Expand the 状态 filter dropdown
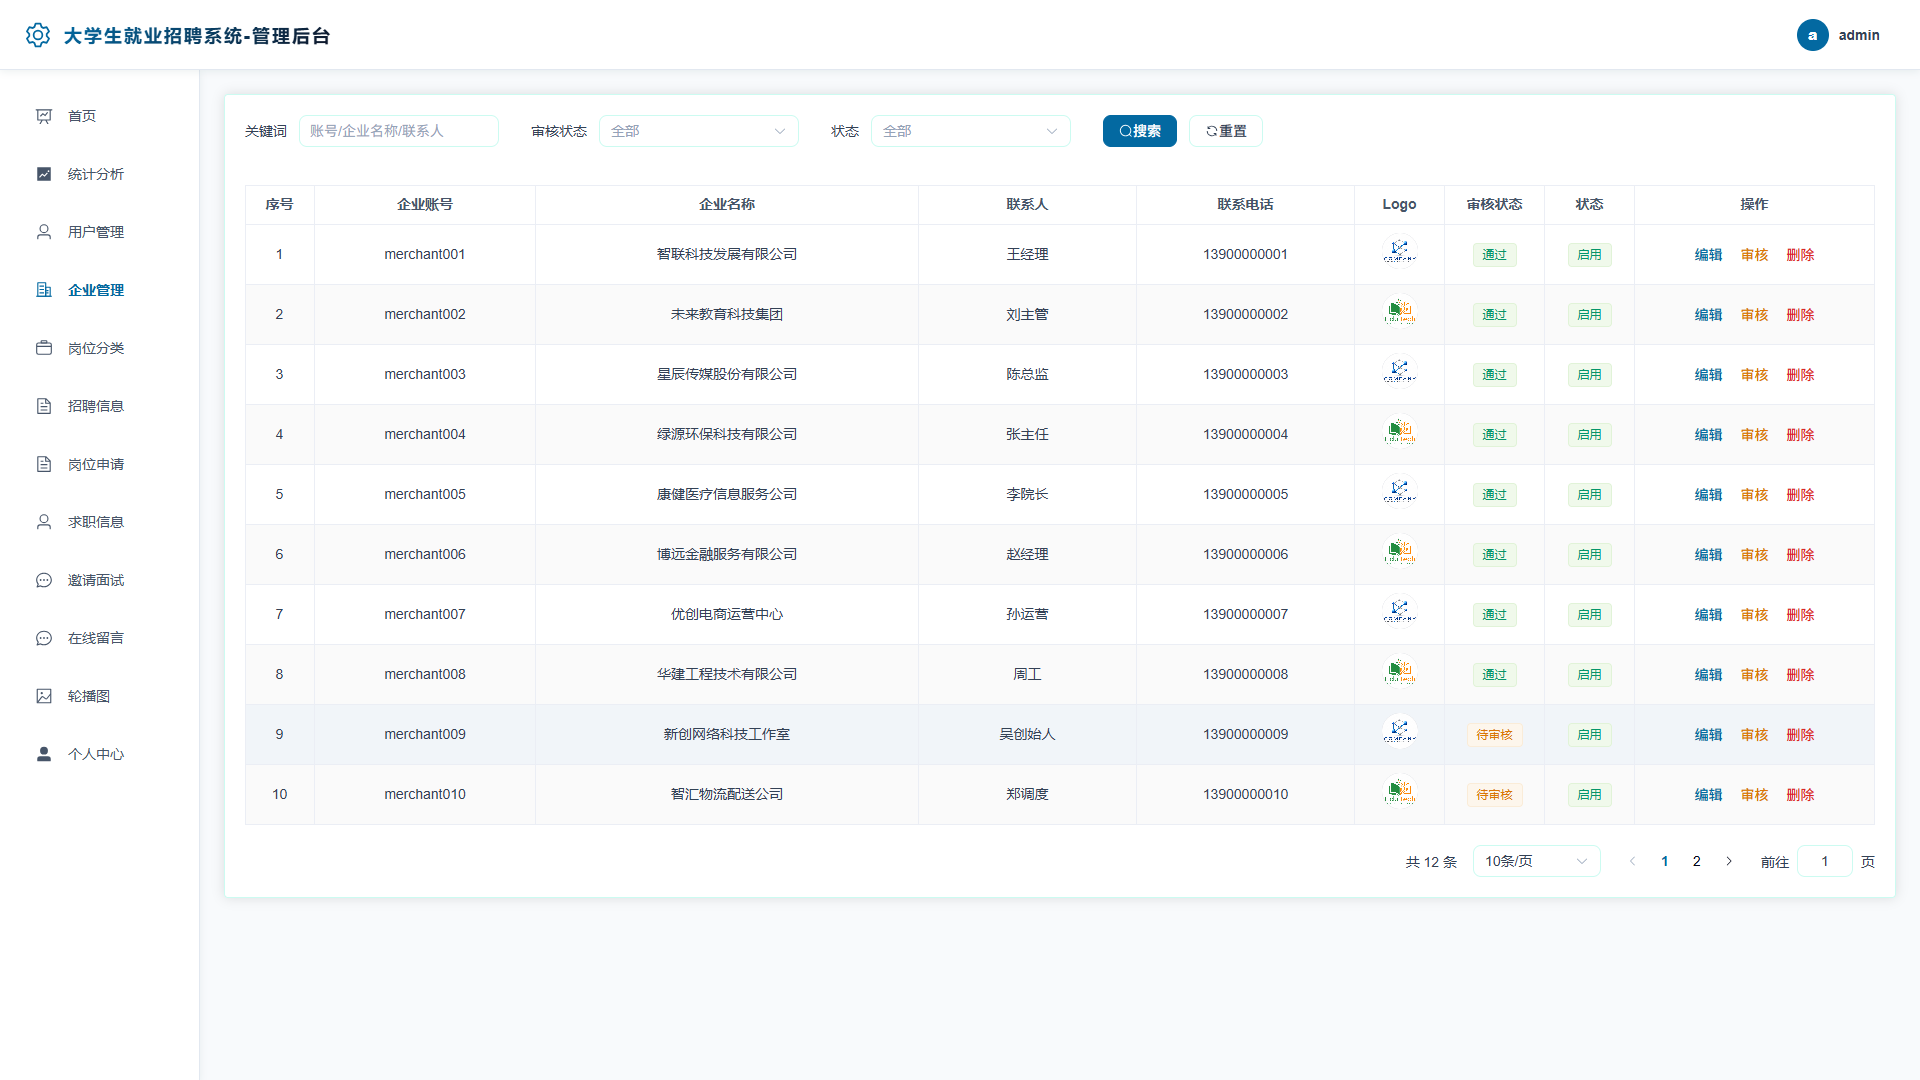1920x1080 pixels. coord(970,131)
